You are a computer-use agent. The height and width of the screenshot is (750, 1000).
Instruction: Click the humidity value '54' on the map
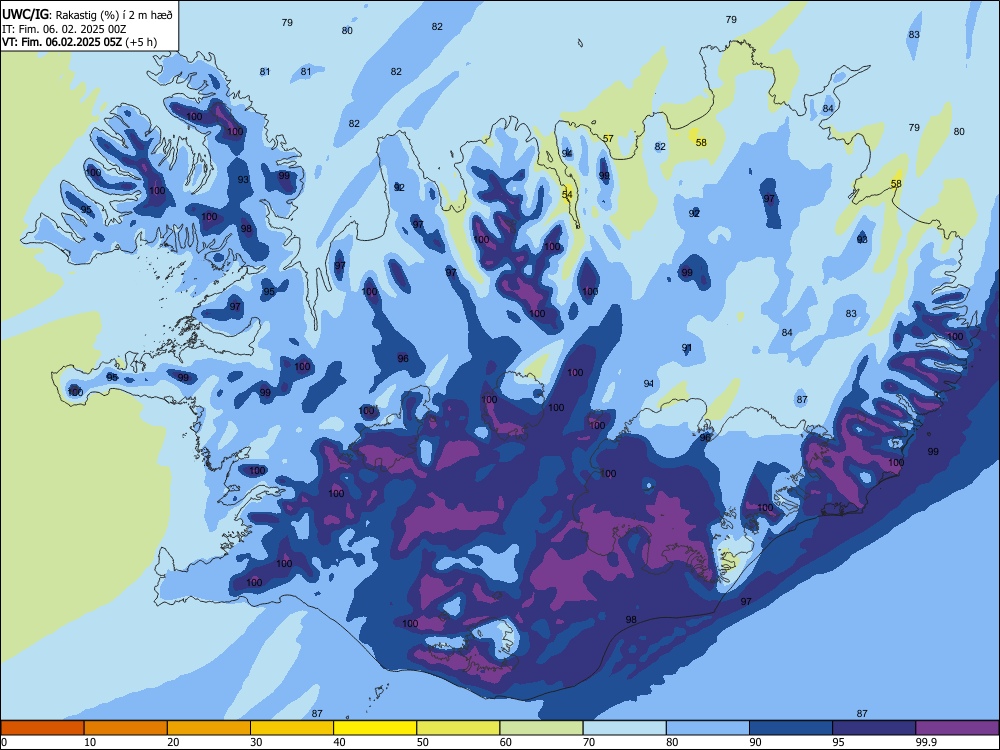click(567, 195)
